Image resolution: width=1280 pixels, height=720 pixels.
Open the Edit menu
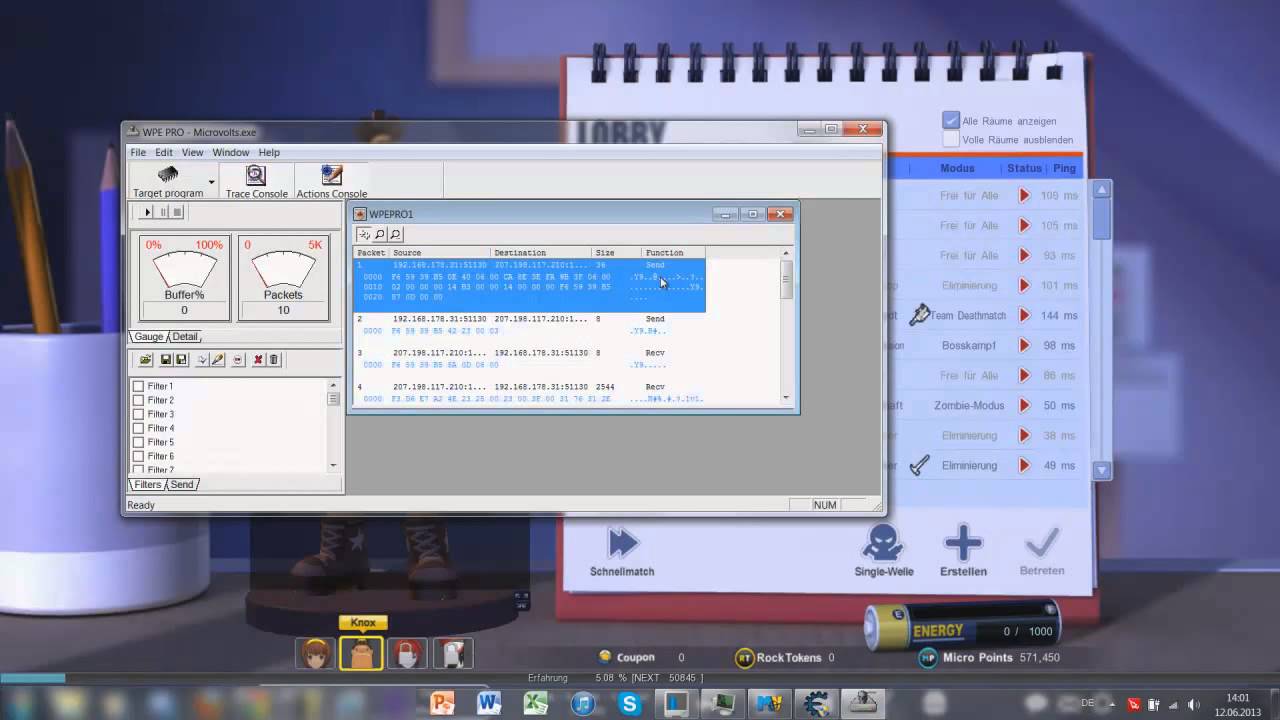164,152
